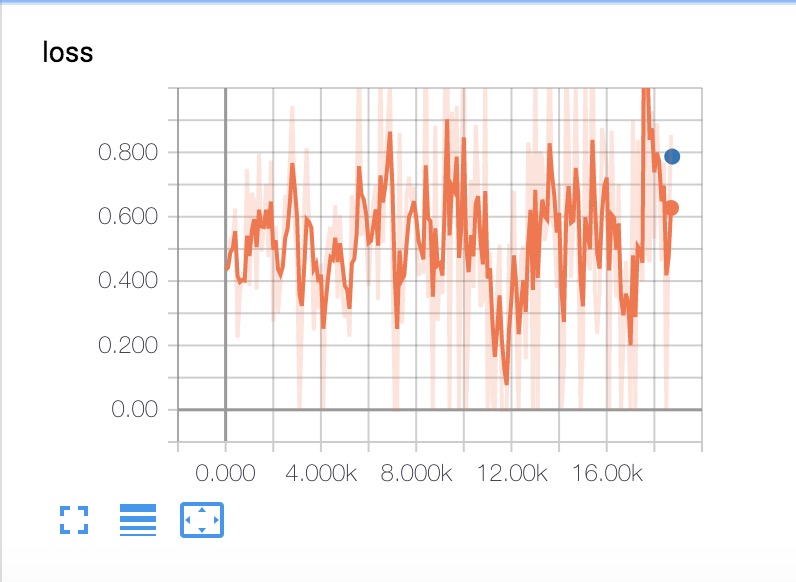Image resolution: width=796 pixels, height=582 pixels.
Task: Expand the loss chart panel size
Action: 74,520
